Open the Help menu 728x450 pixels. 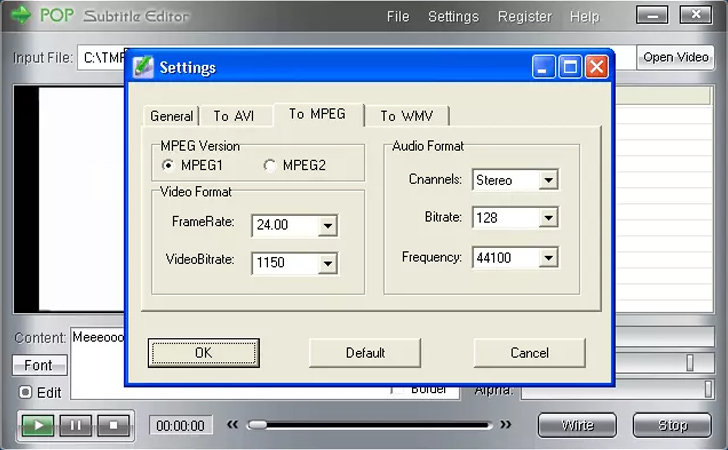[x=585, y=17]
